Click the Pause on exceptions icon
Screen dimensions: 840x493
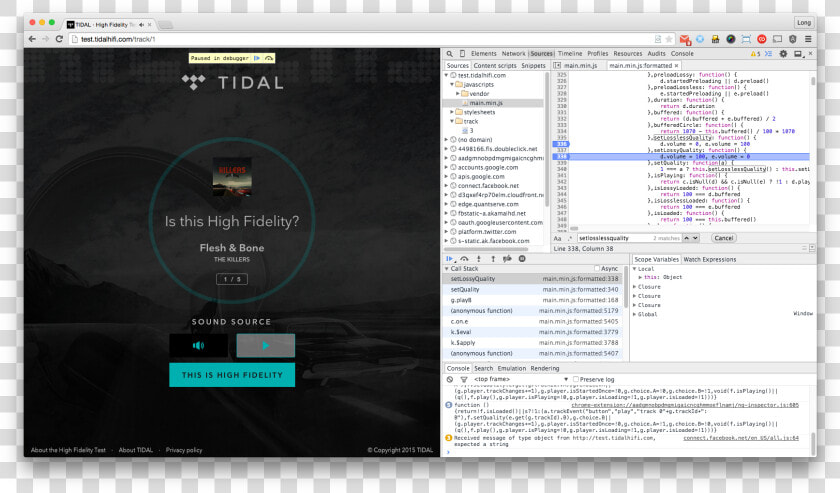(x=522, y=259)
